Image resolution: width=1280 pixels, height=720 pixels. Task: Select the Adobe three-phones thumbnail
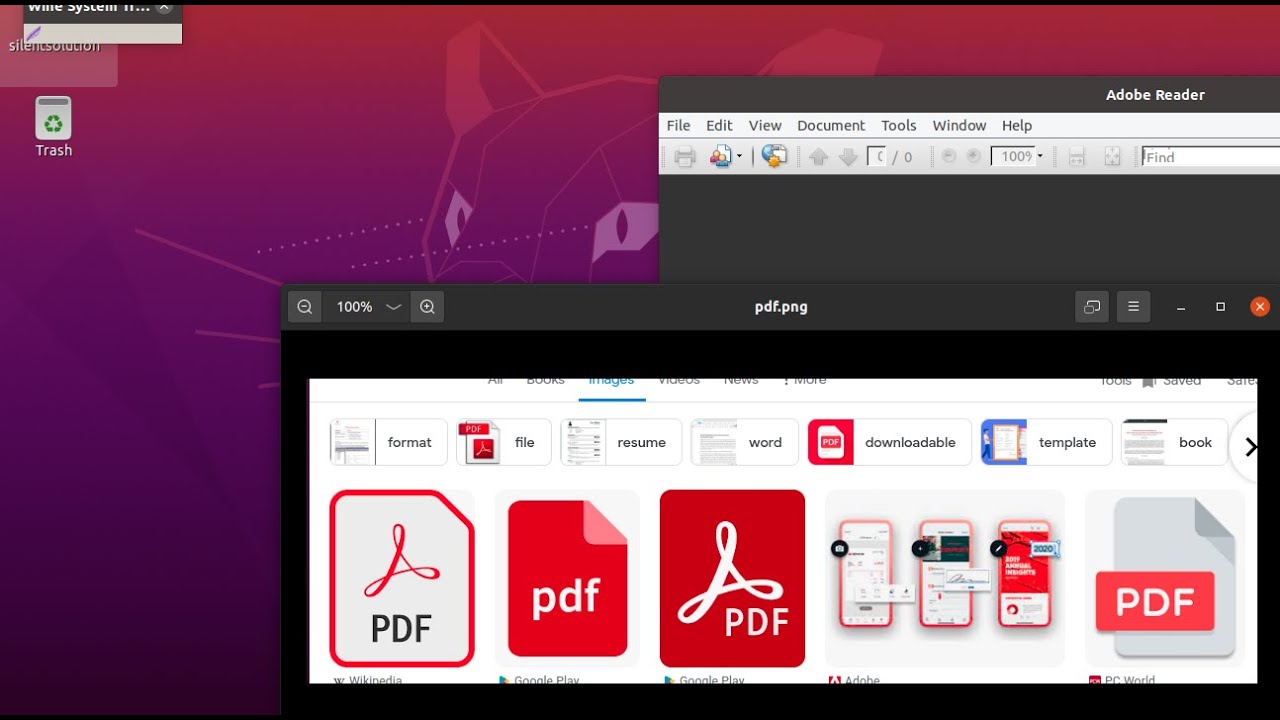point(945,578)
